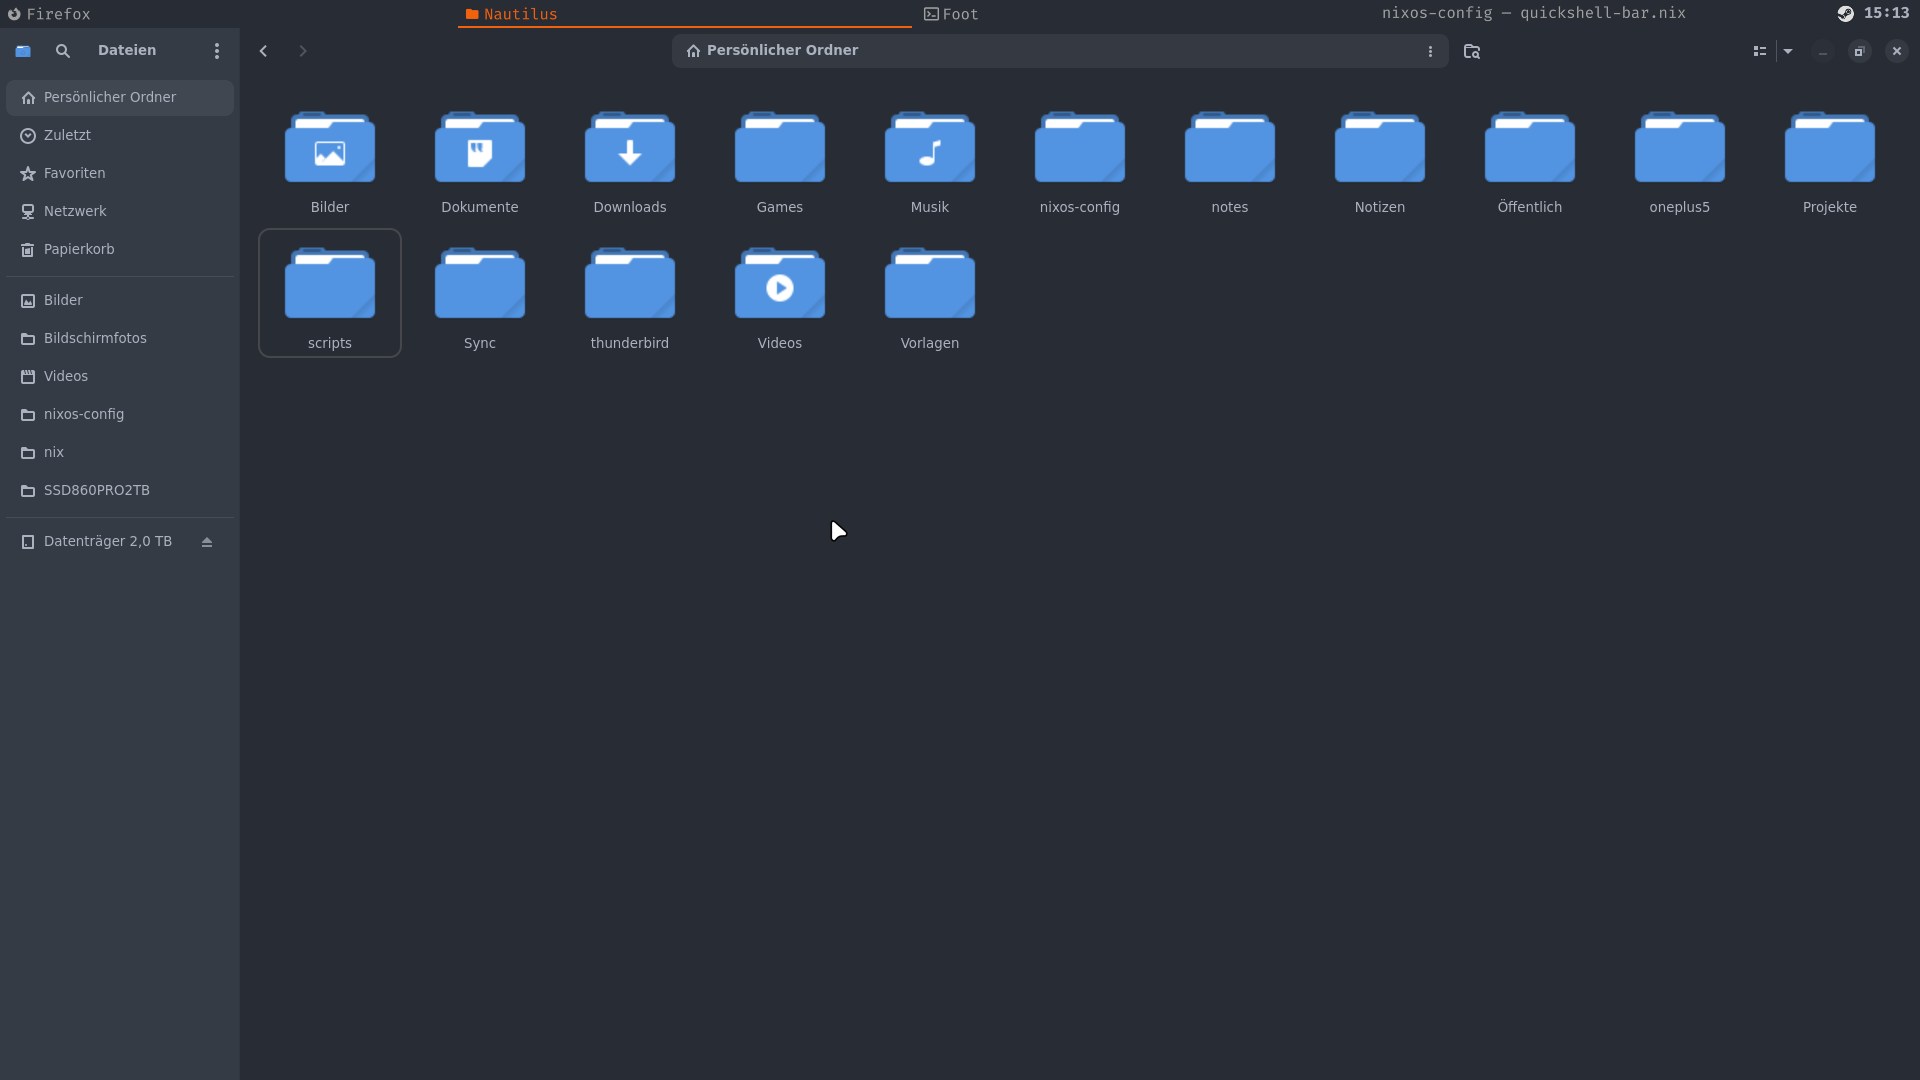Eject Datenträger 2,0 TB
Viewport: 1920px width, 1080px height.
click(x=207, y=542)
